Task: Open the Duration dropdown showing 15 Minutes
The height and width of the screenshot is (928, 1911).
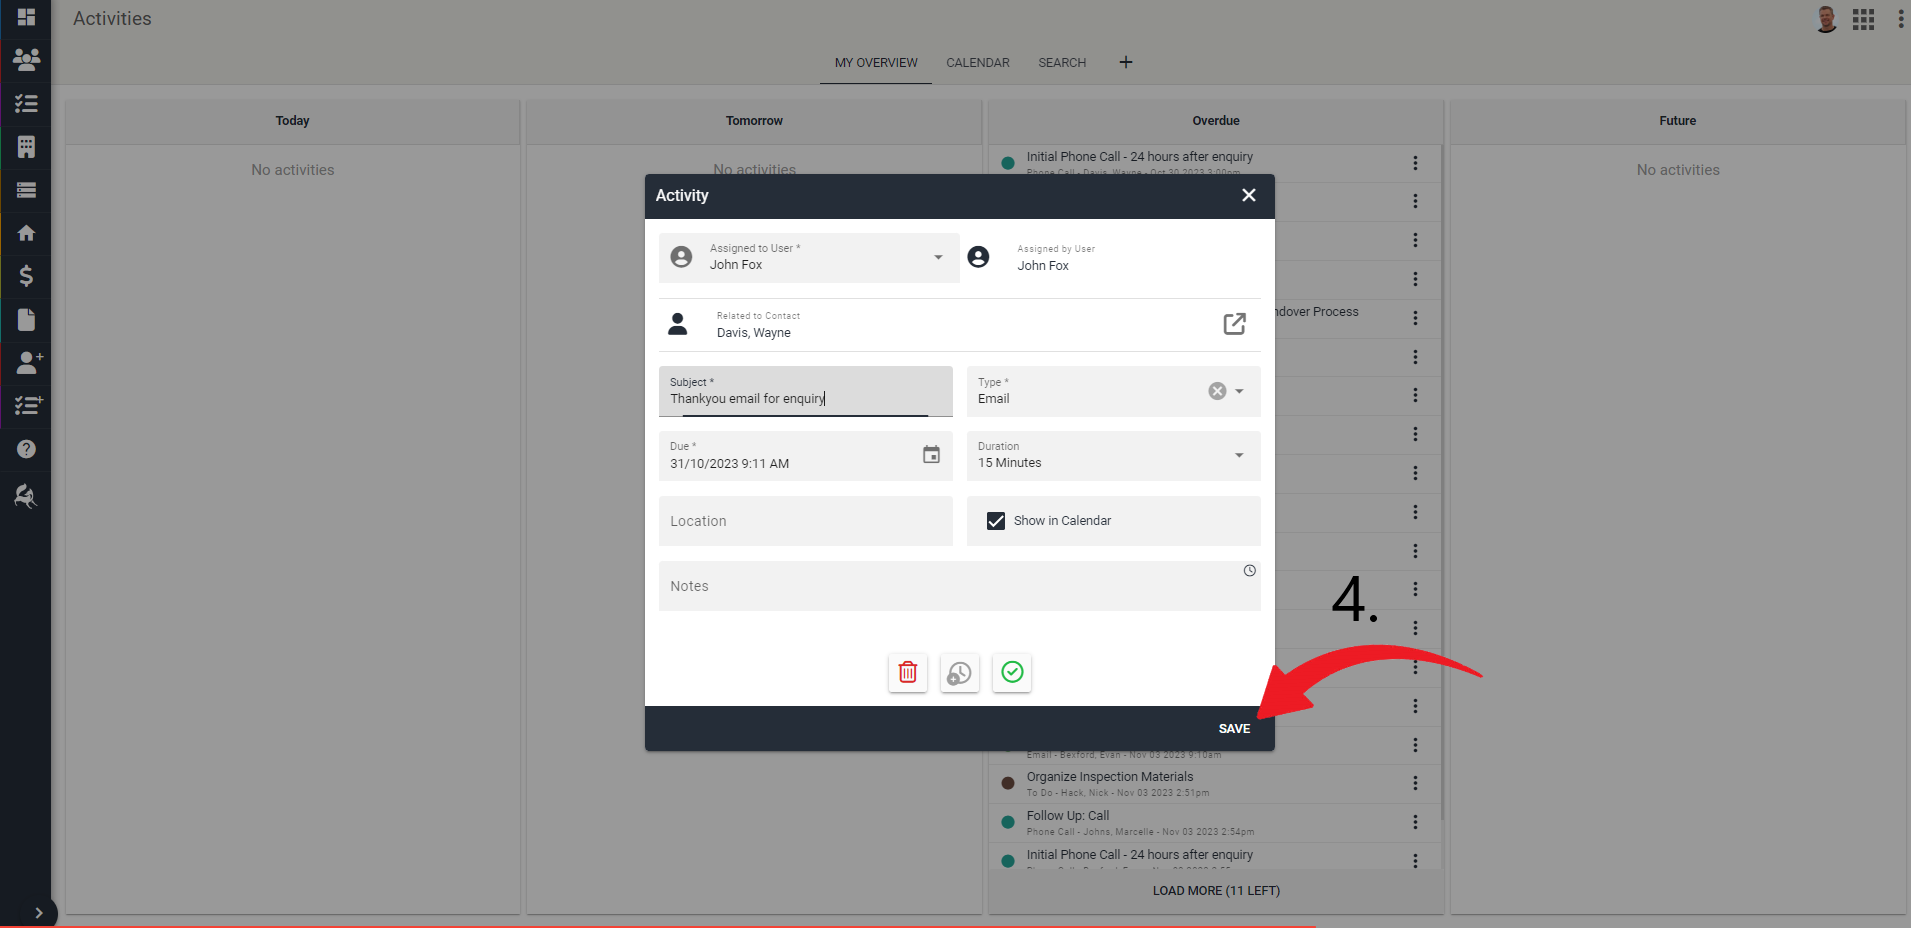Action: coord(1239,456)
